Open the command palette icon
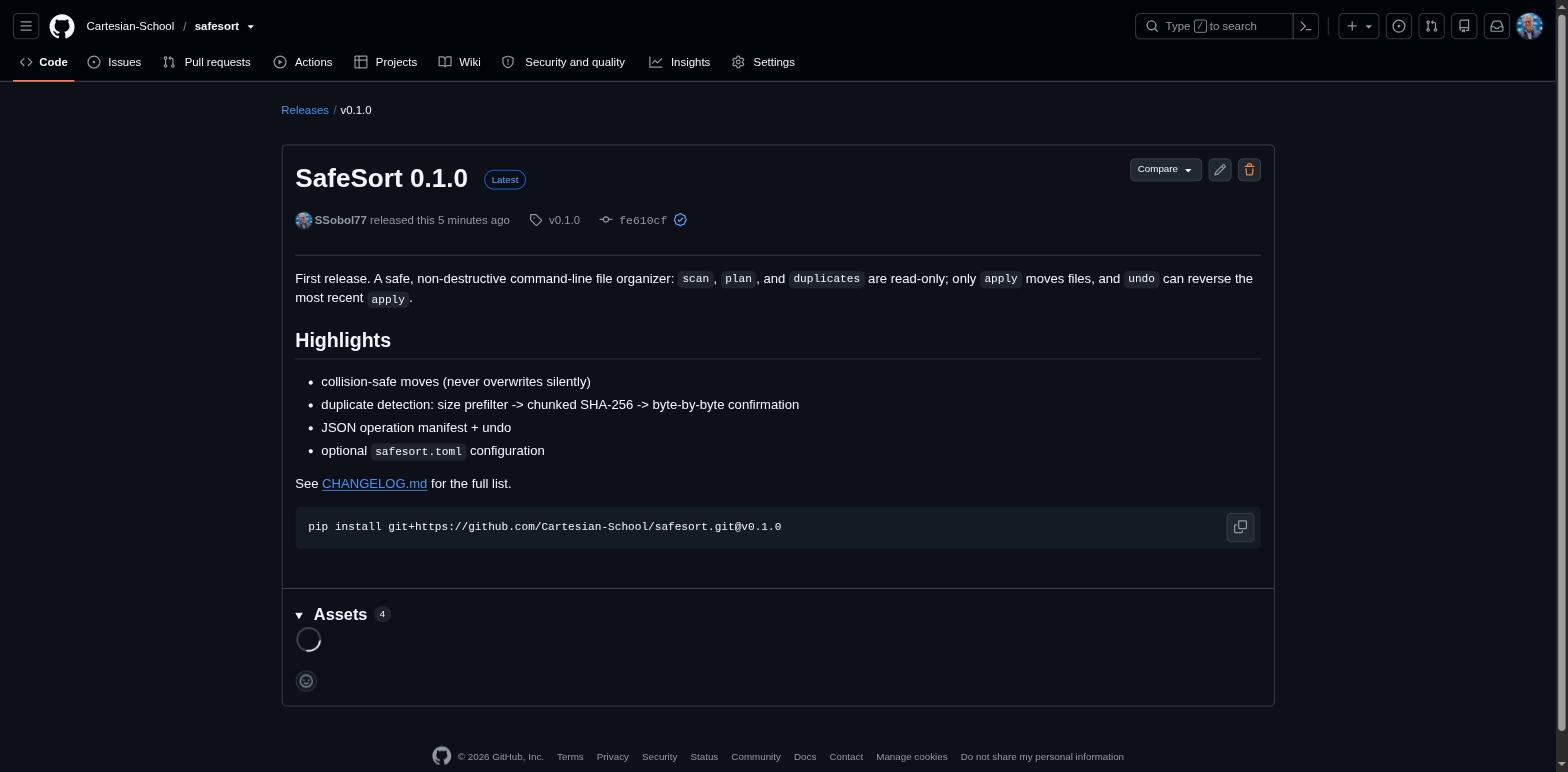Viewport: 1568px width, 772px height. pos(1306,26)
